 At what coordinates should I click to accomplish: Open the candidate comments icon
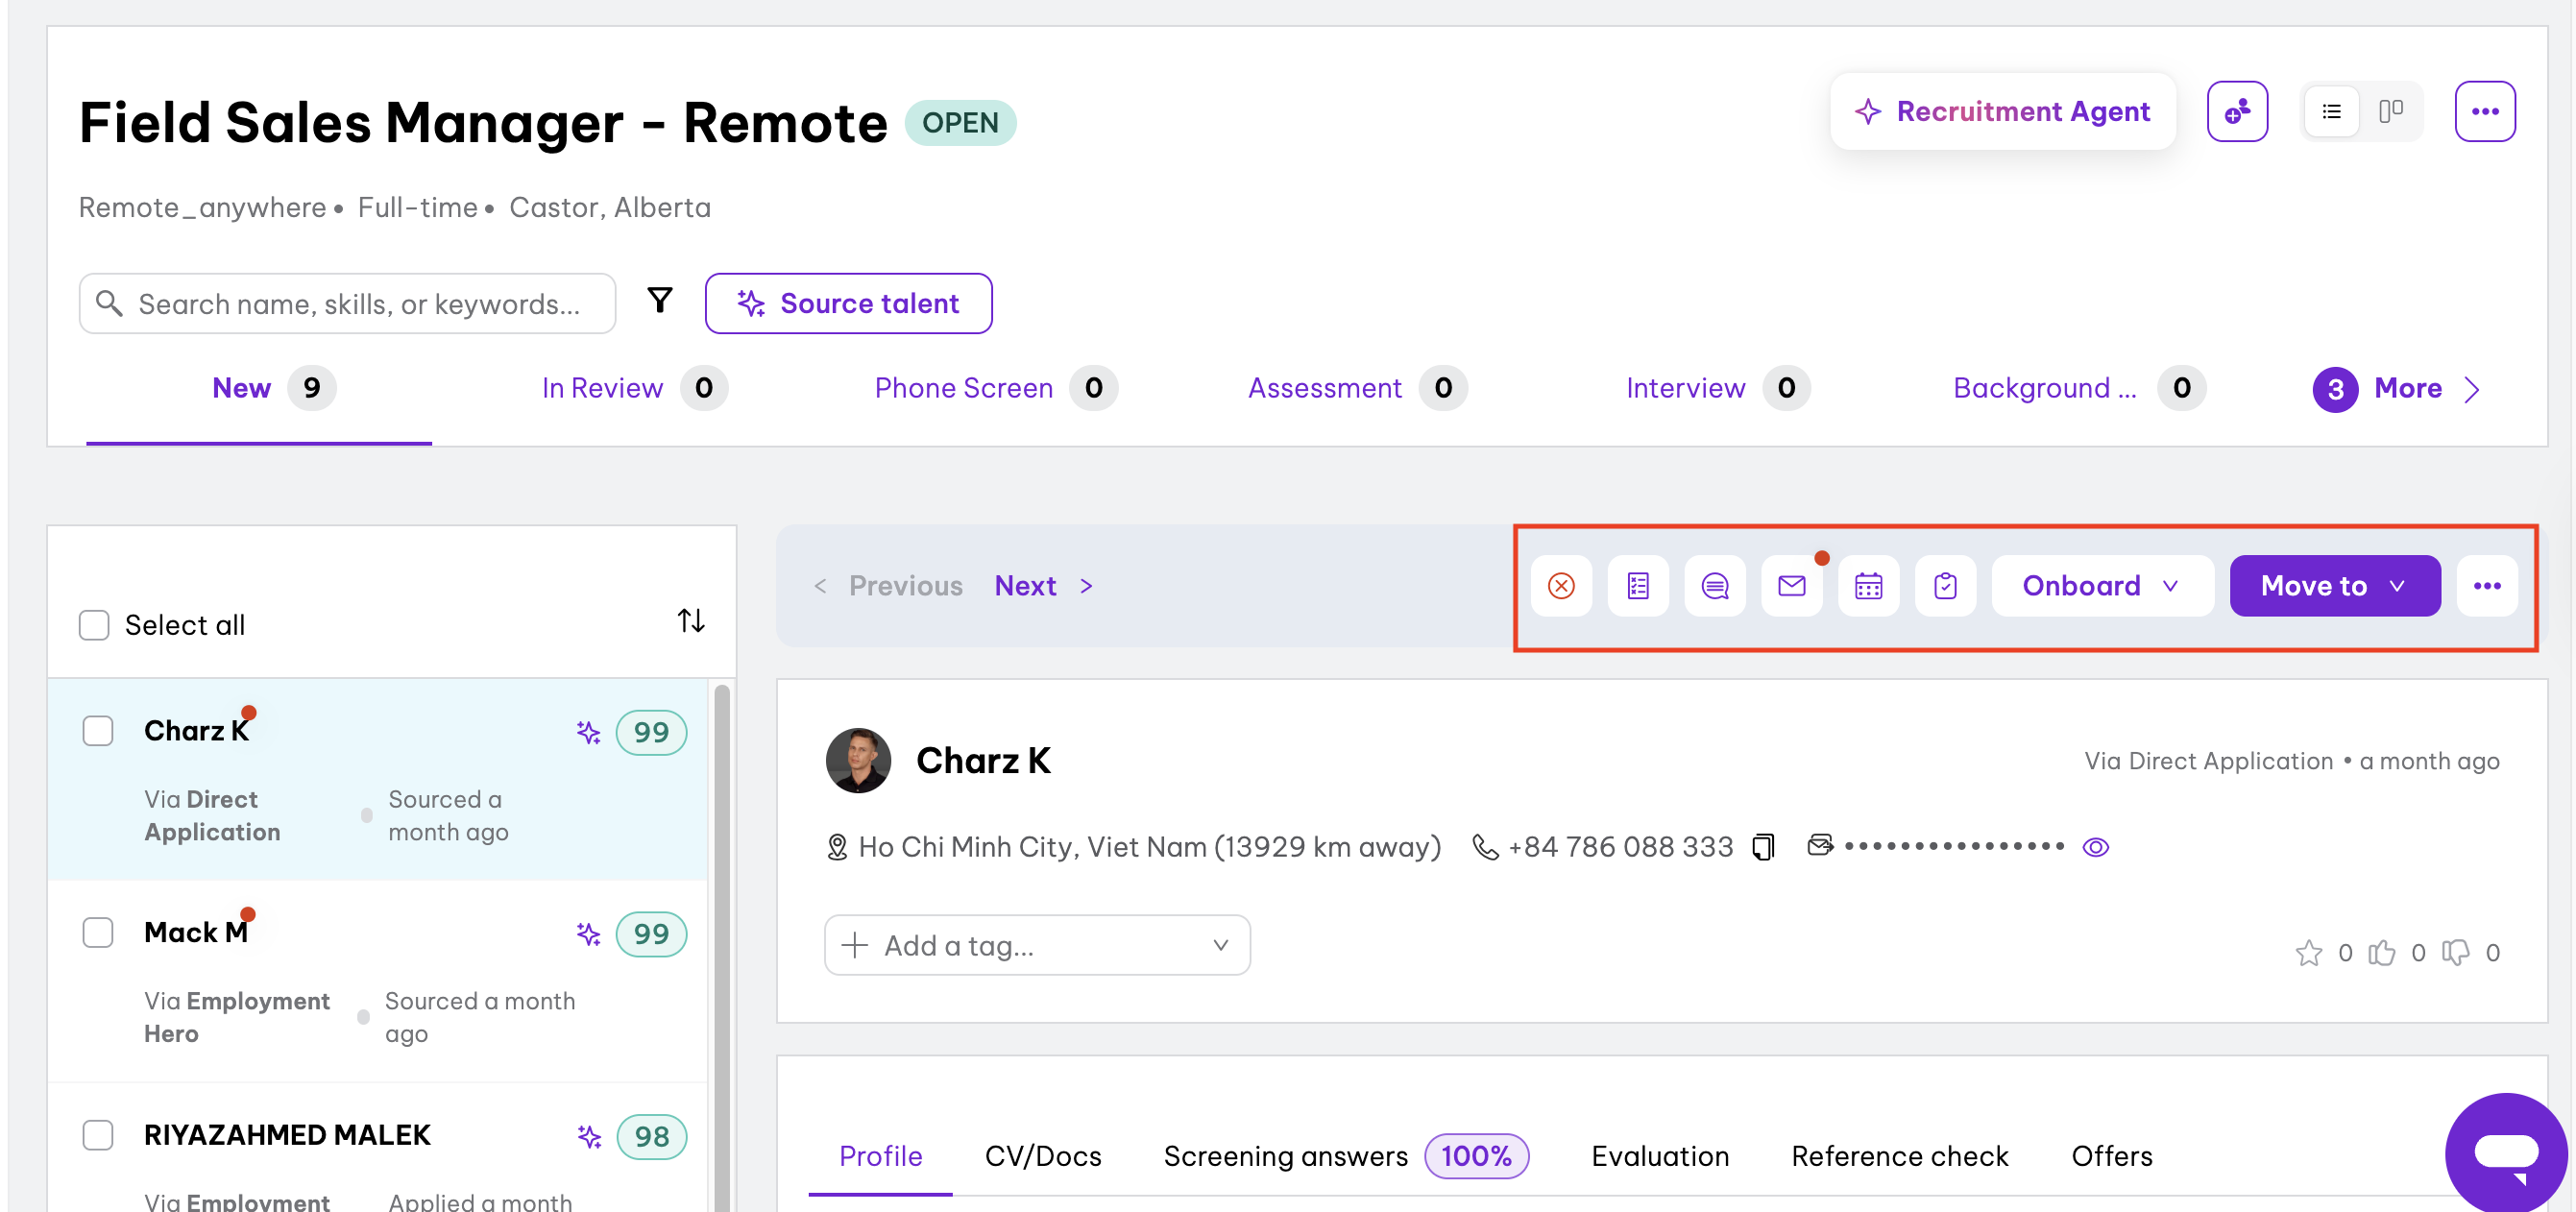(x=1715, y=586)
